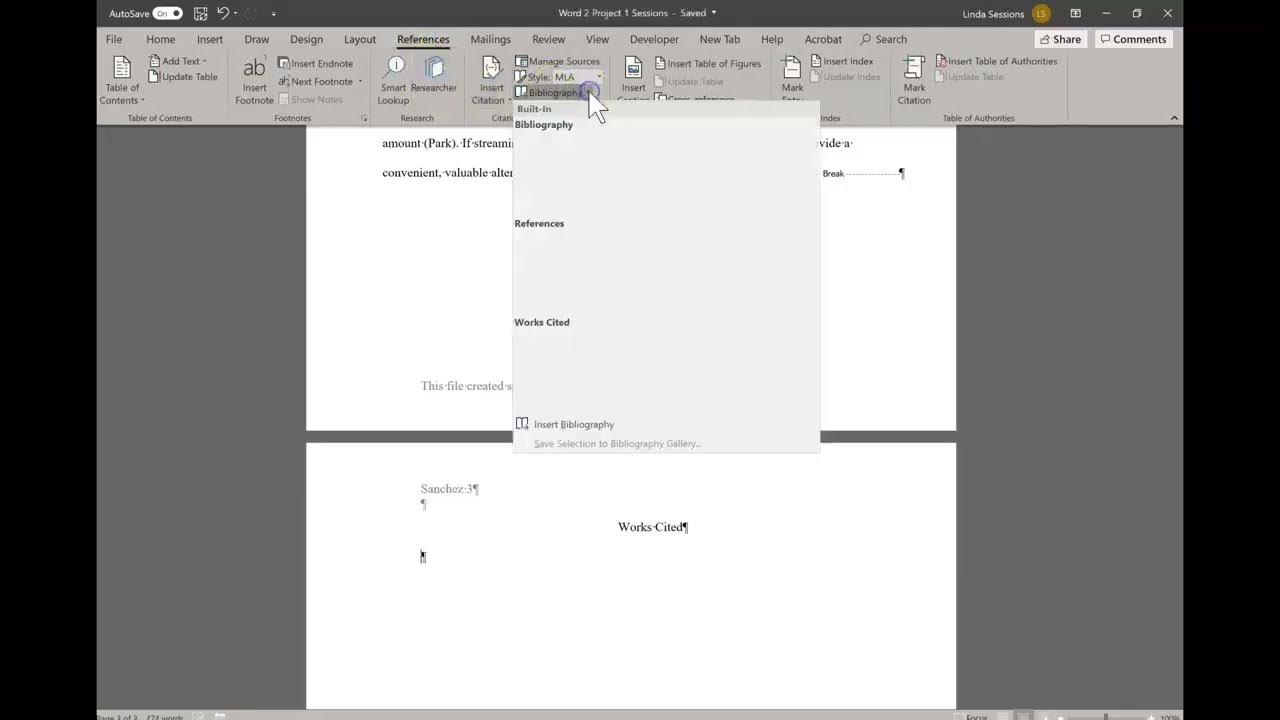Click the word count in status bar
Viewport: 1280px width, 720px height.
click(163, 716)
